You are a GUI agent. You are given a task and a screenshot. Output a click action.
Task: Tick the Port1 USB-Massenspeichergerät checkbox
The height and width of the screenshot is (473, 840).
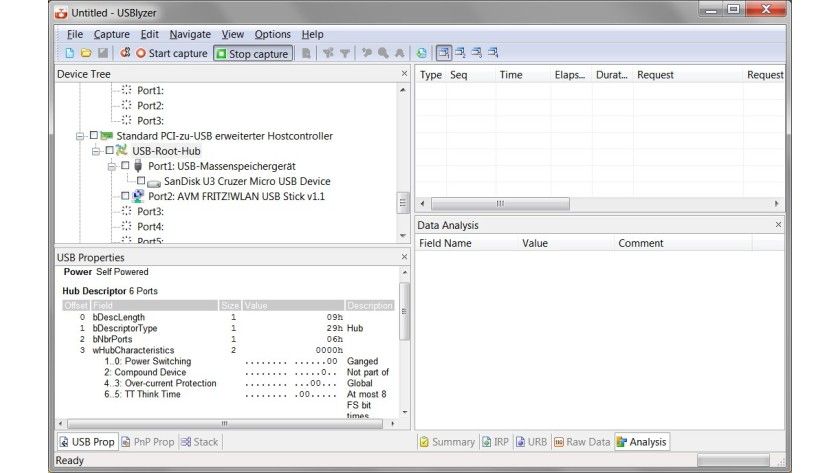[x=125, y=165]
